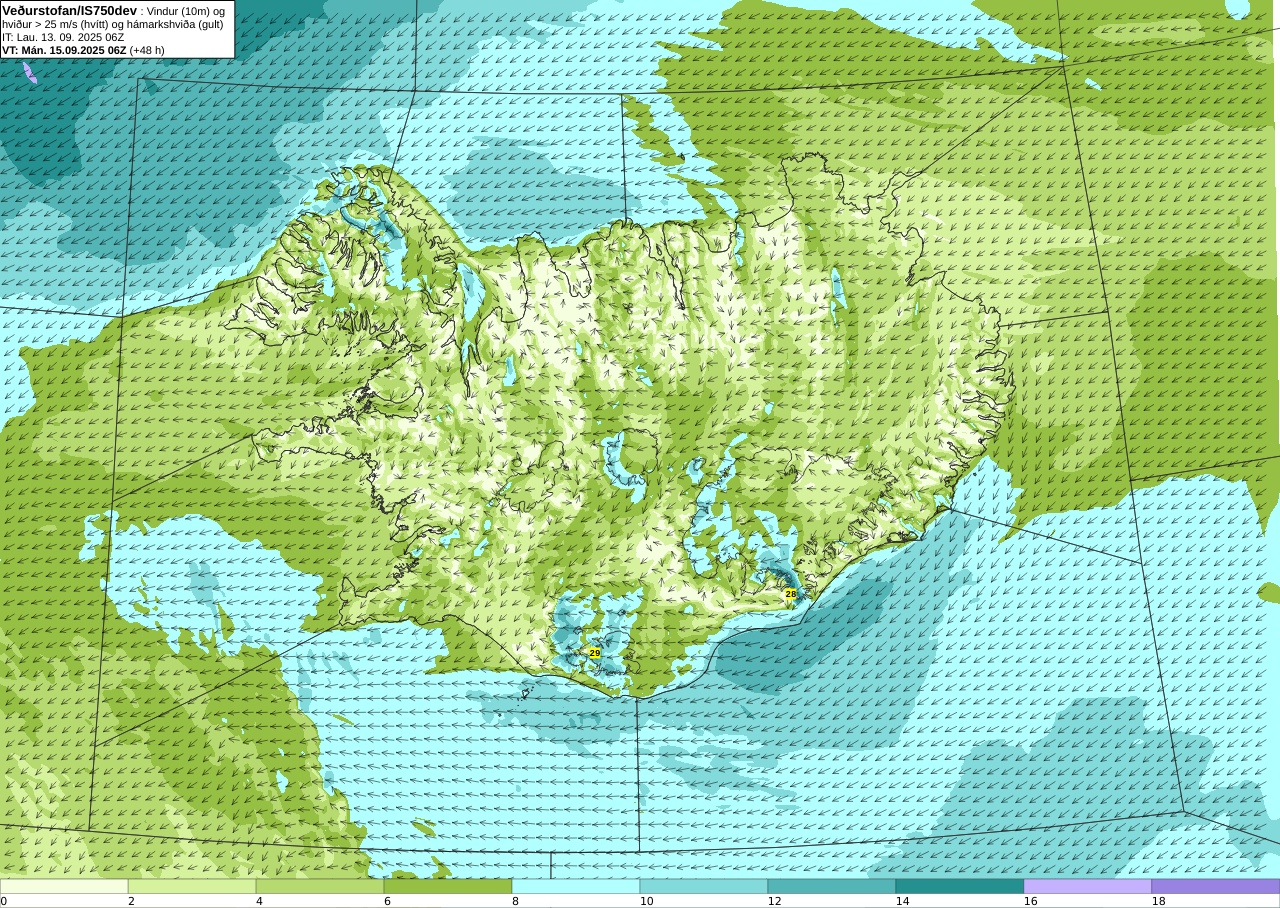
Task: Click the Veðurstofan/IS750dev title text
Action: pyautogui.click(x=70, y=10)
